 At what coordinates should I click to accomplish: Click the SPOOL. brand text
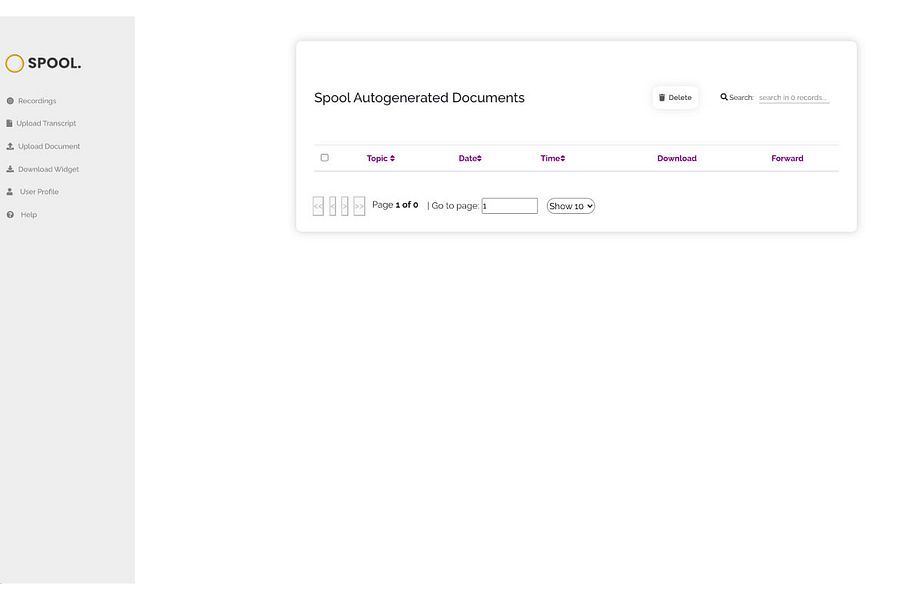[55, 63]
